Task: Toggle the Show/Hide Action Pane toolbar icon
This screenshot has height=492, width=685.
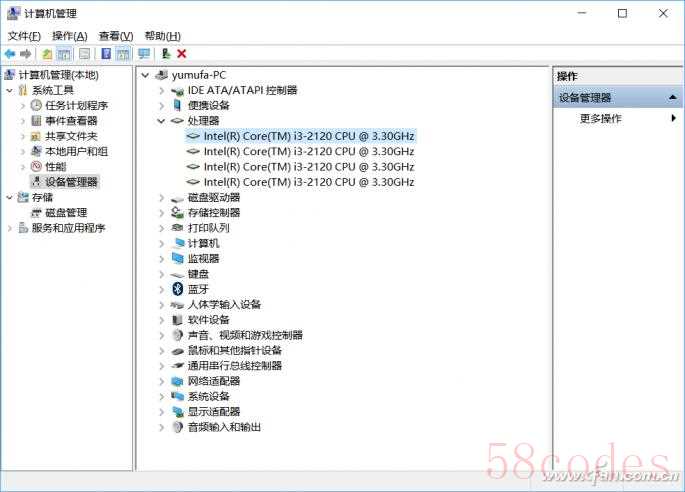Action: [123, 54]
